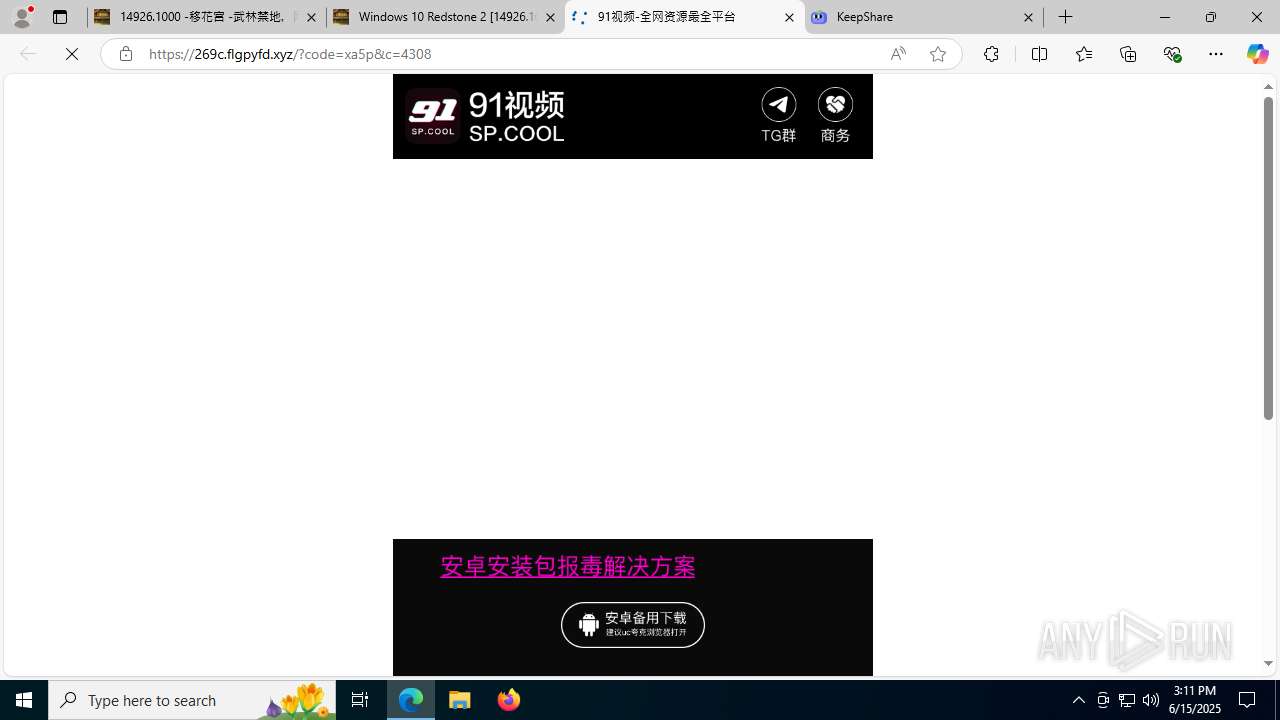Open the 商务 handshake icon
Image resolution: width=1280 pixels, height=720 pixels.
(x=835, y=115)
